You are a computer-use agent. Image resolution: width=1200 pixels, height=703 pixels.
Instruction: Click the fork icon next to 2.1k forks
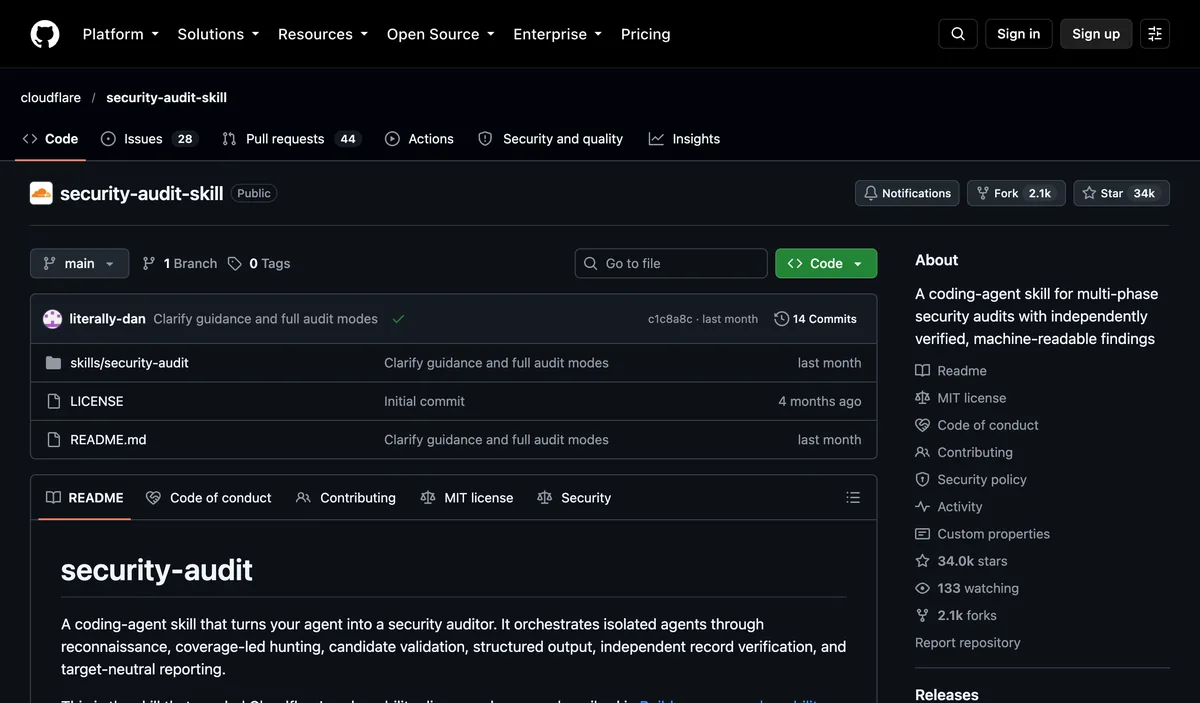922,615
